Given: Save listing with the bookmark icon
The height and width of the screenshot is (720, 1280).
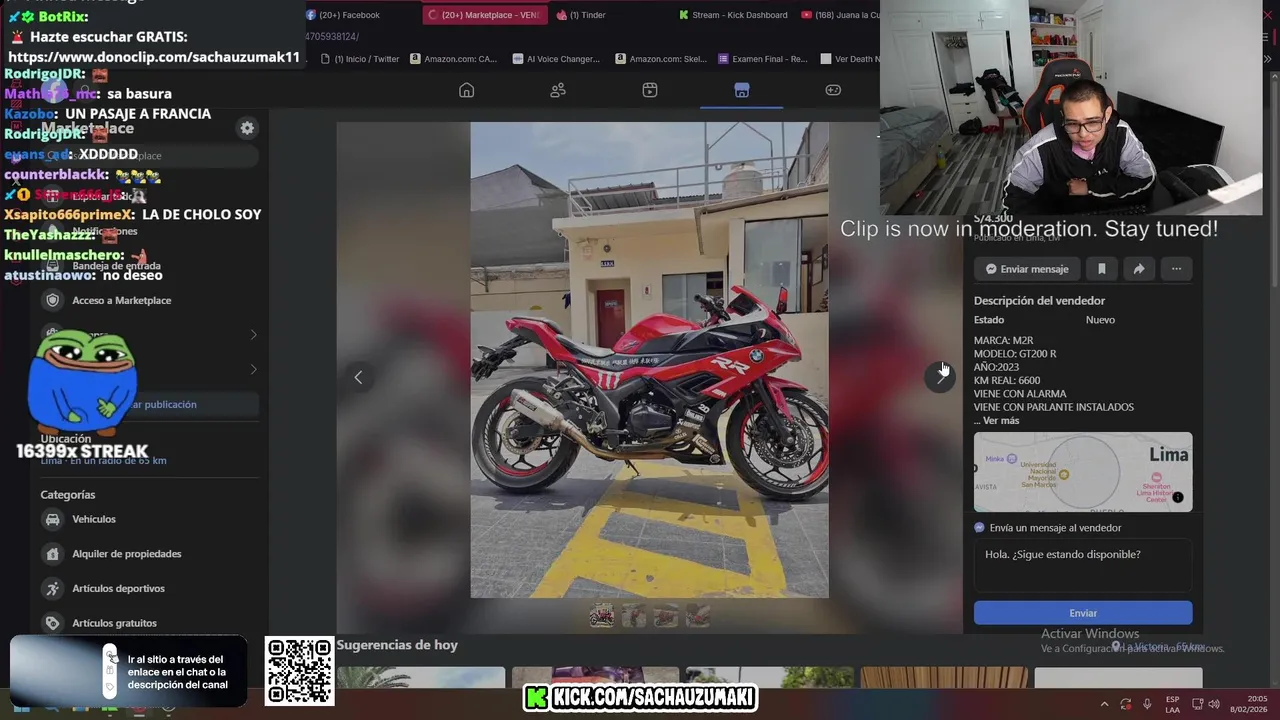Looking at the screenshot, I should tap(1102, 269).
